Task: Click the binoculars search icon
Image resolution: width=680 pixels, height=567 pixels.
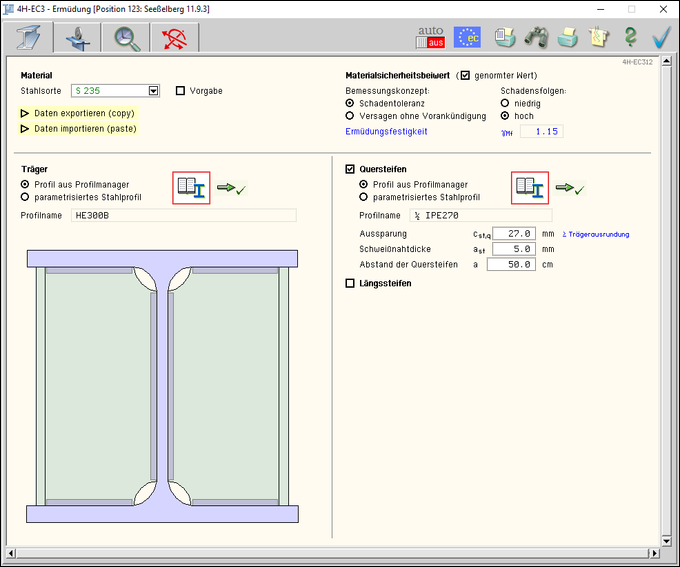Action: [x=537, y=37]
